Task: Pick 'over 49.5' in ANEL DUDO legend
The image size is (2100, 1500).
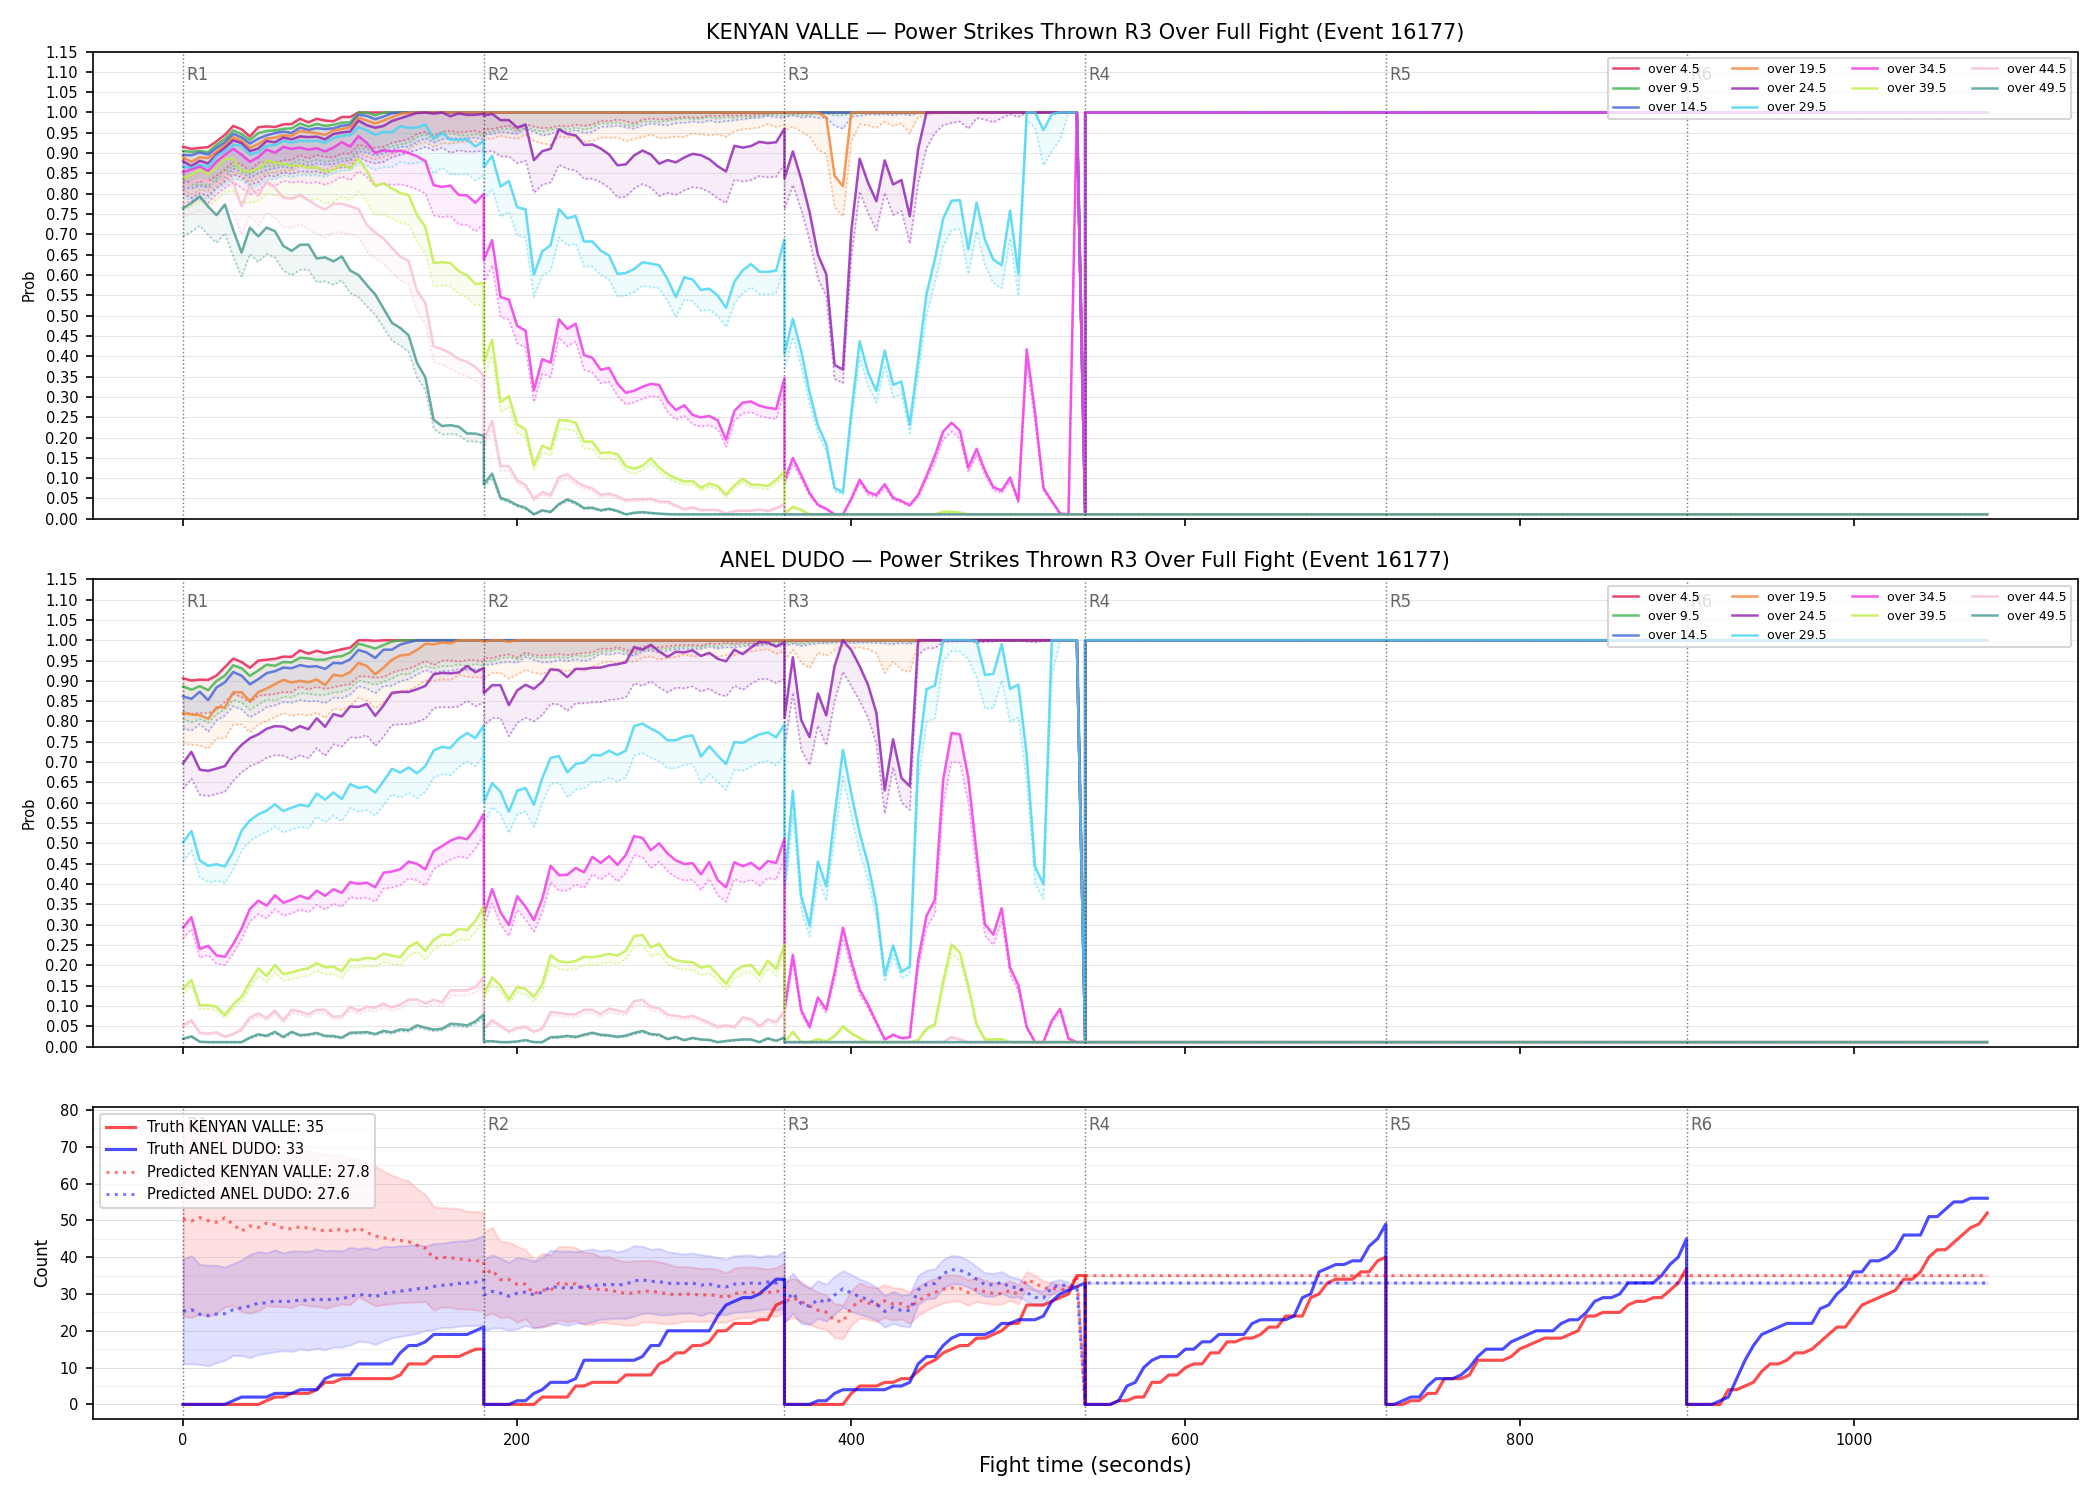Action: [x=2019, y=616]
